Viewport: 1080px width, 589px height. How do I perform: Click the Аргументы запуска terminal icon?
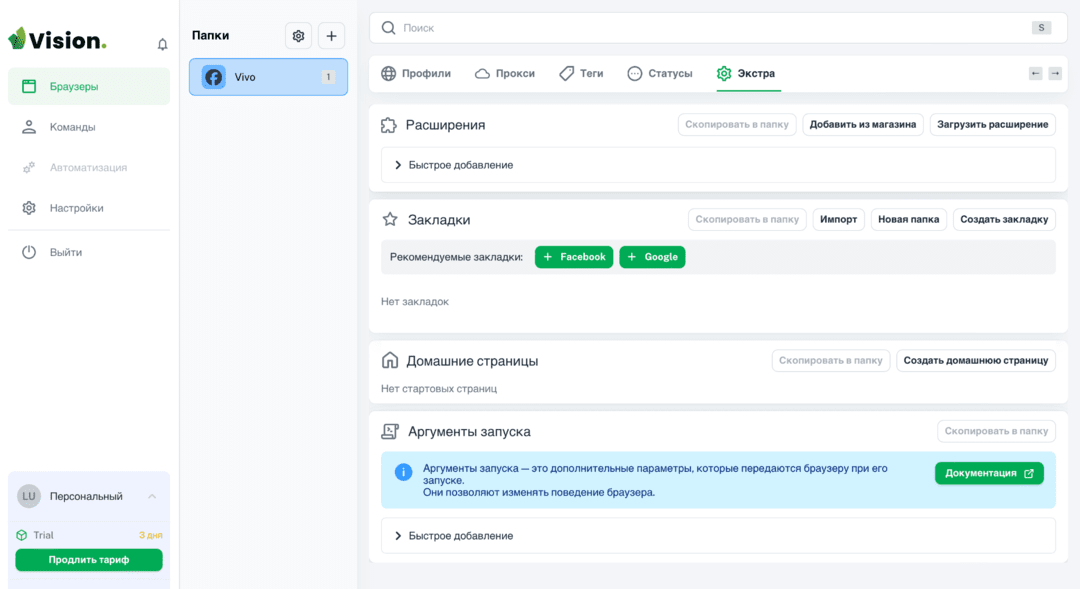390,431
